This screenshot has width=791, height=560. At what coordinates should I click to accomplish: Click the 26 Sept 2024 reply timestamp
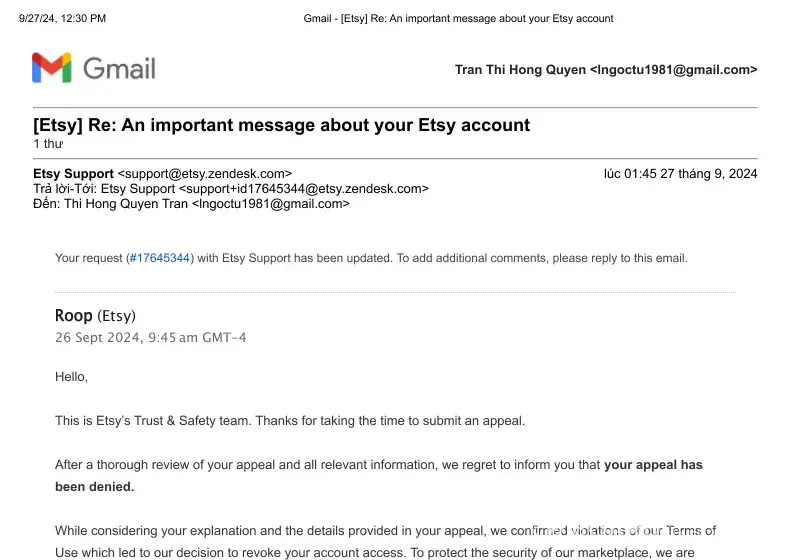point(150,338)
